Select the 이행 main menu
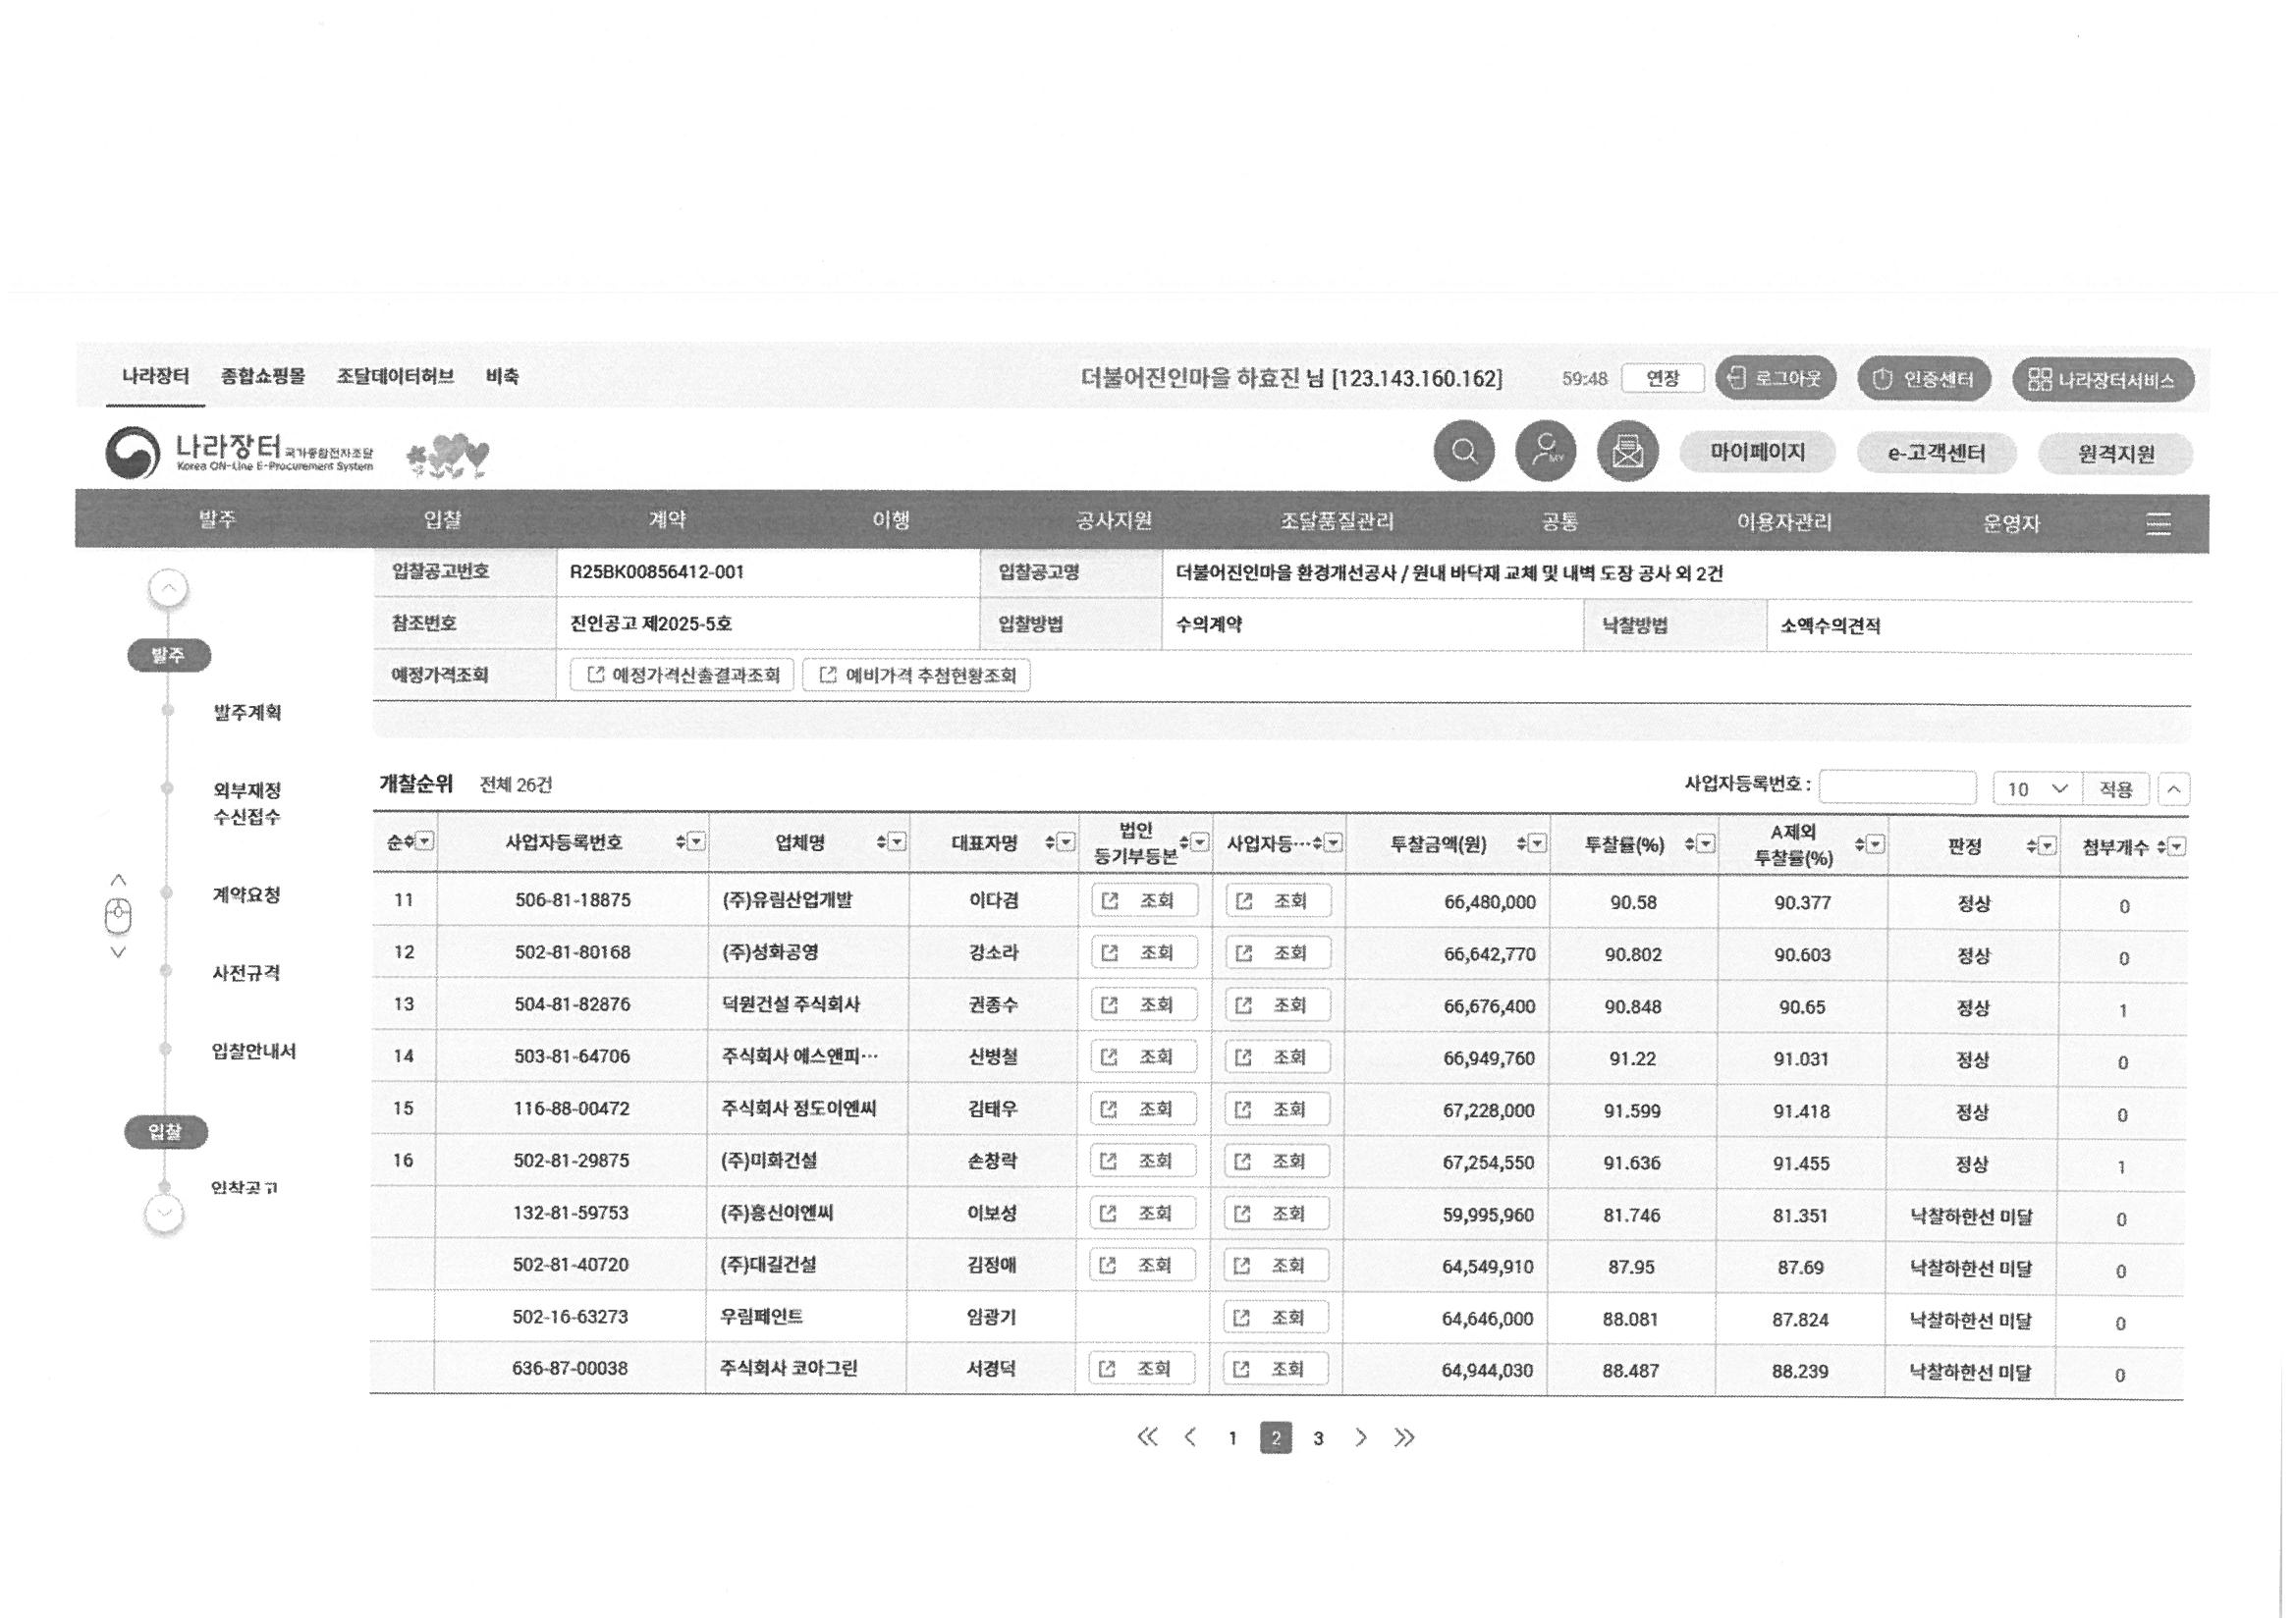Viewport: 2296px width, 1623px height. pyautogui.click(x=891, y=520)
